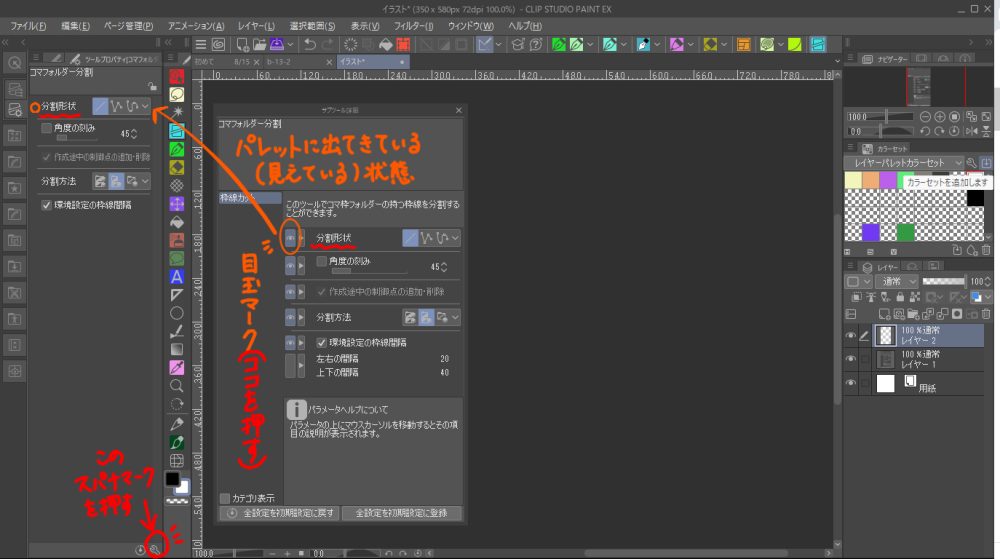Expand 分割方法 options arrow in sub tool detail
1000x559 pixels.
click(455, 317)
